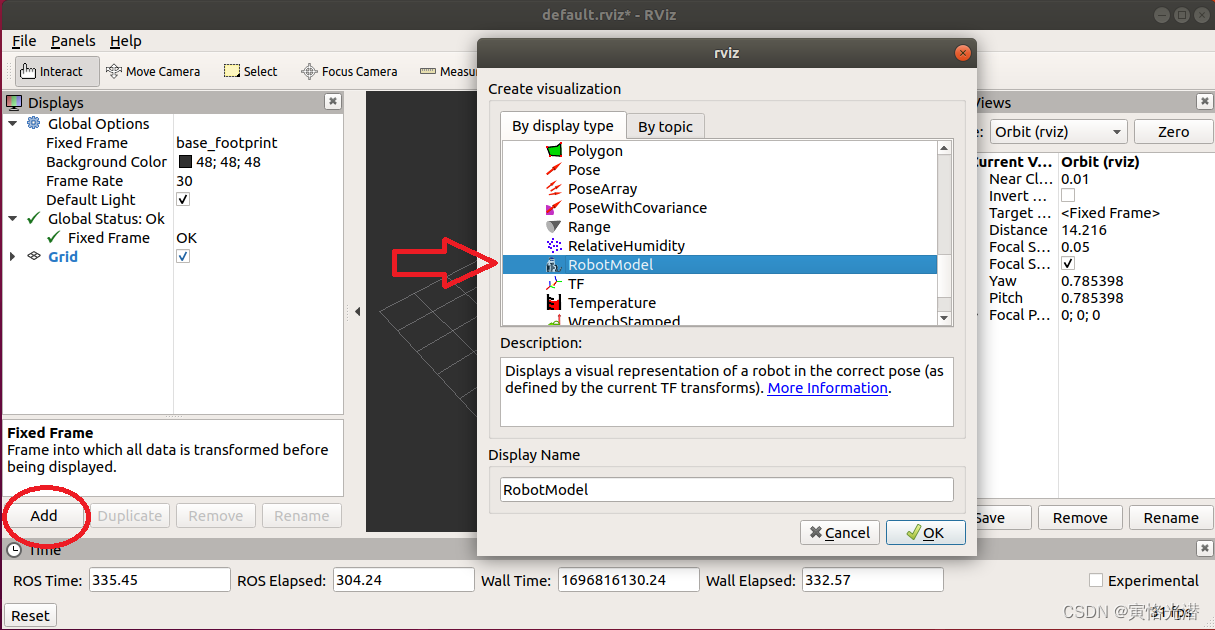This screenshot has width=1215, height=630.
Task: Choose PoseWithCovariance icon
Action: [554, 208]
